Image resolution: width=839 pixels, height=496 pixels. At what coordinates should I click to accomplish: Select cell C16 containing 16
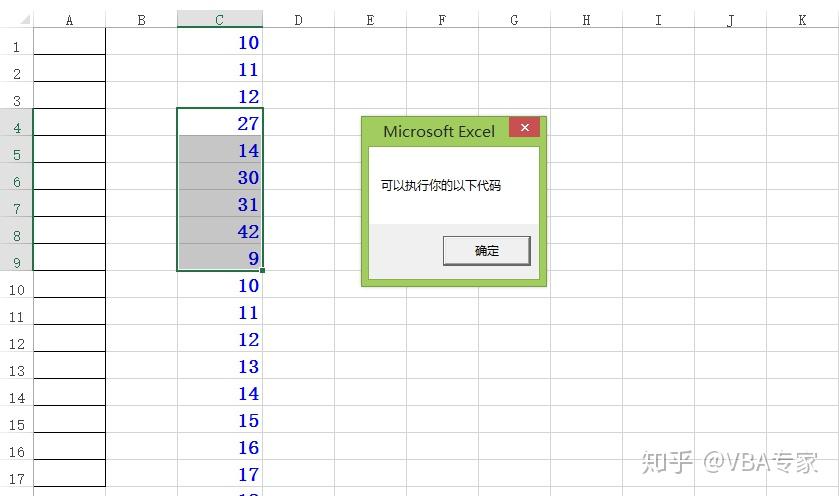[219, 447]
